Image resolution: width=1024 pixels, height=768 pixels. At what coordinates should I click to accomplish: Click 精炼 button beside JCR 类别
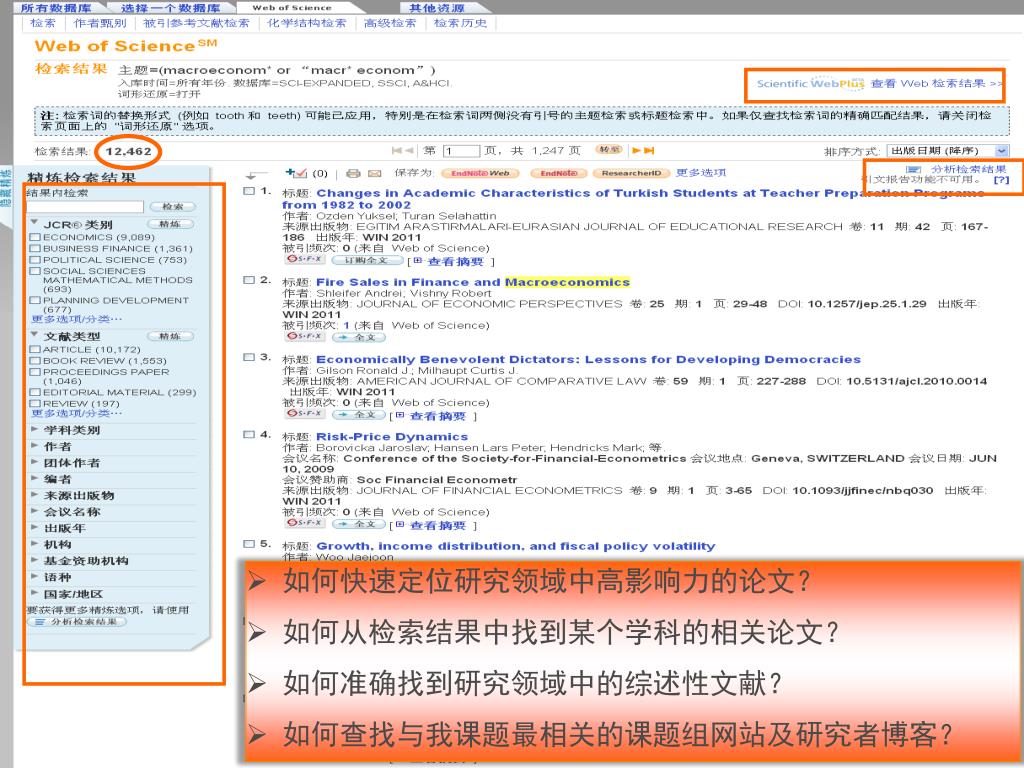tap(170, 224)
